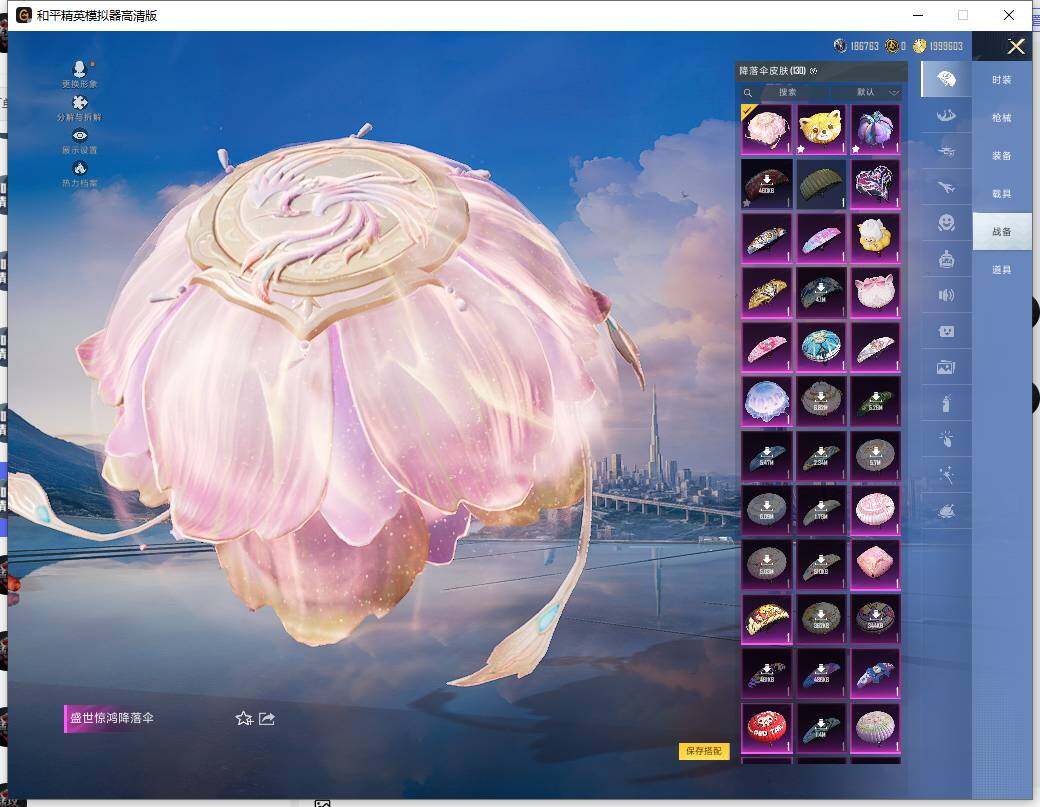Click the share icon beside the favorite star
This screenshot has height=807, width=1040.
[267, 718]
